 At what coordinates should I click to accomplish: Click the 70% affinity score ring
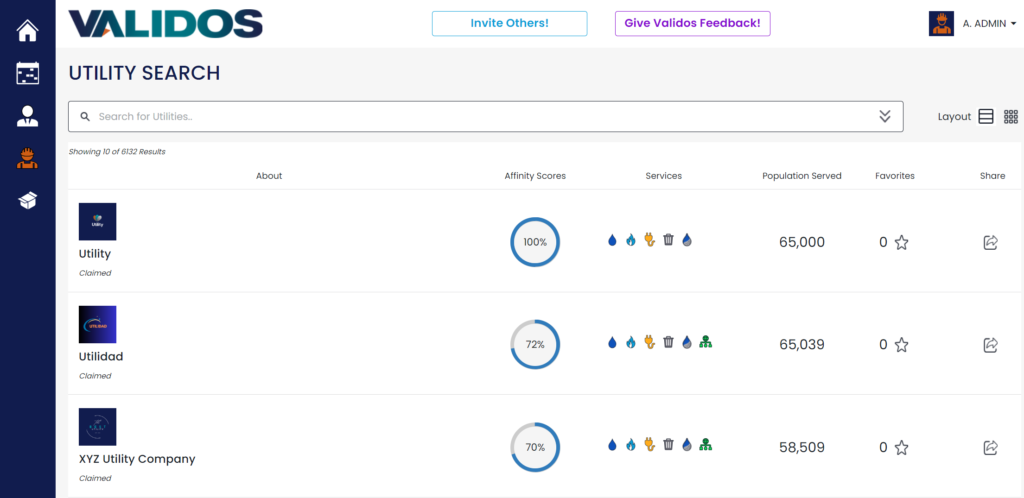click(535, 447)
